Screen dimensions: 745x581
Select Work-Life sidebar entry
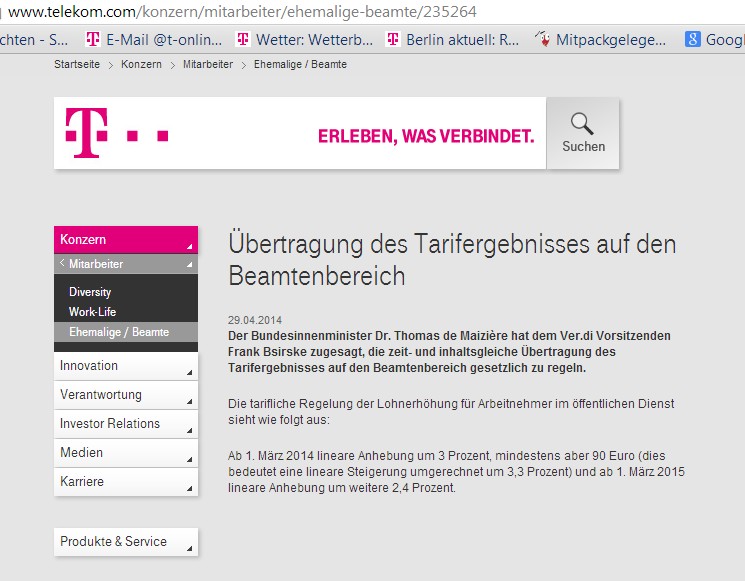[92, 312]
